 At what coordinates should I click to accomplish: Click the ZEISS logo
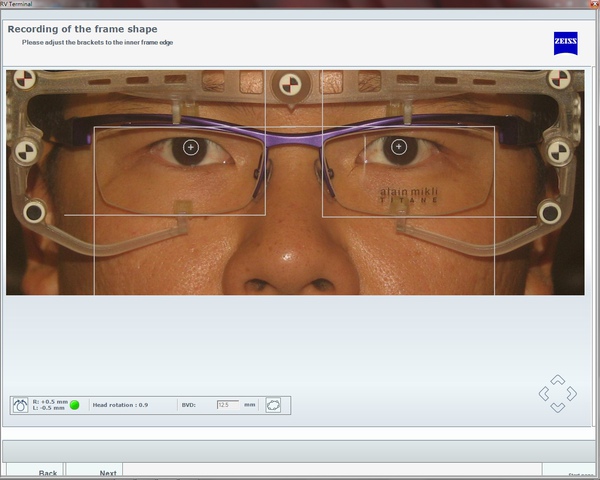[x=566, y=43]
